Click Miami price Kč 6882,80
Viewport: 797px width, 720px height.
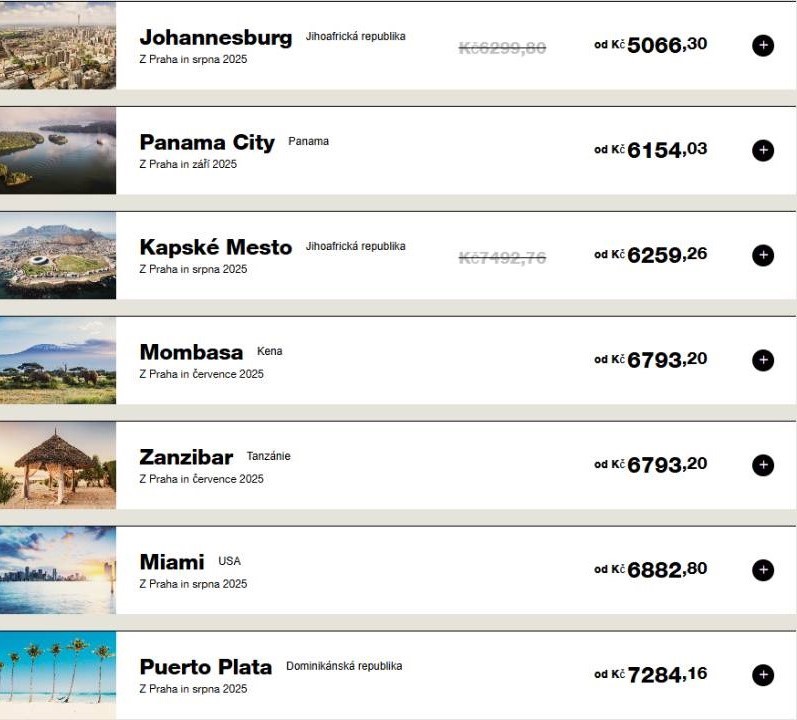(666, 569)
